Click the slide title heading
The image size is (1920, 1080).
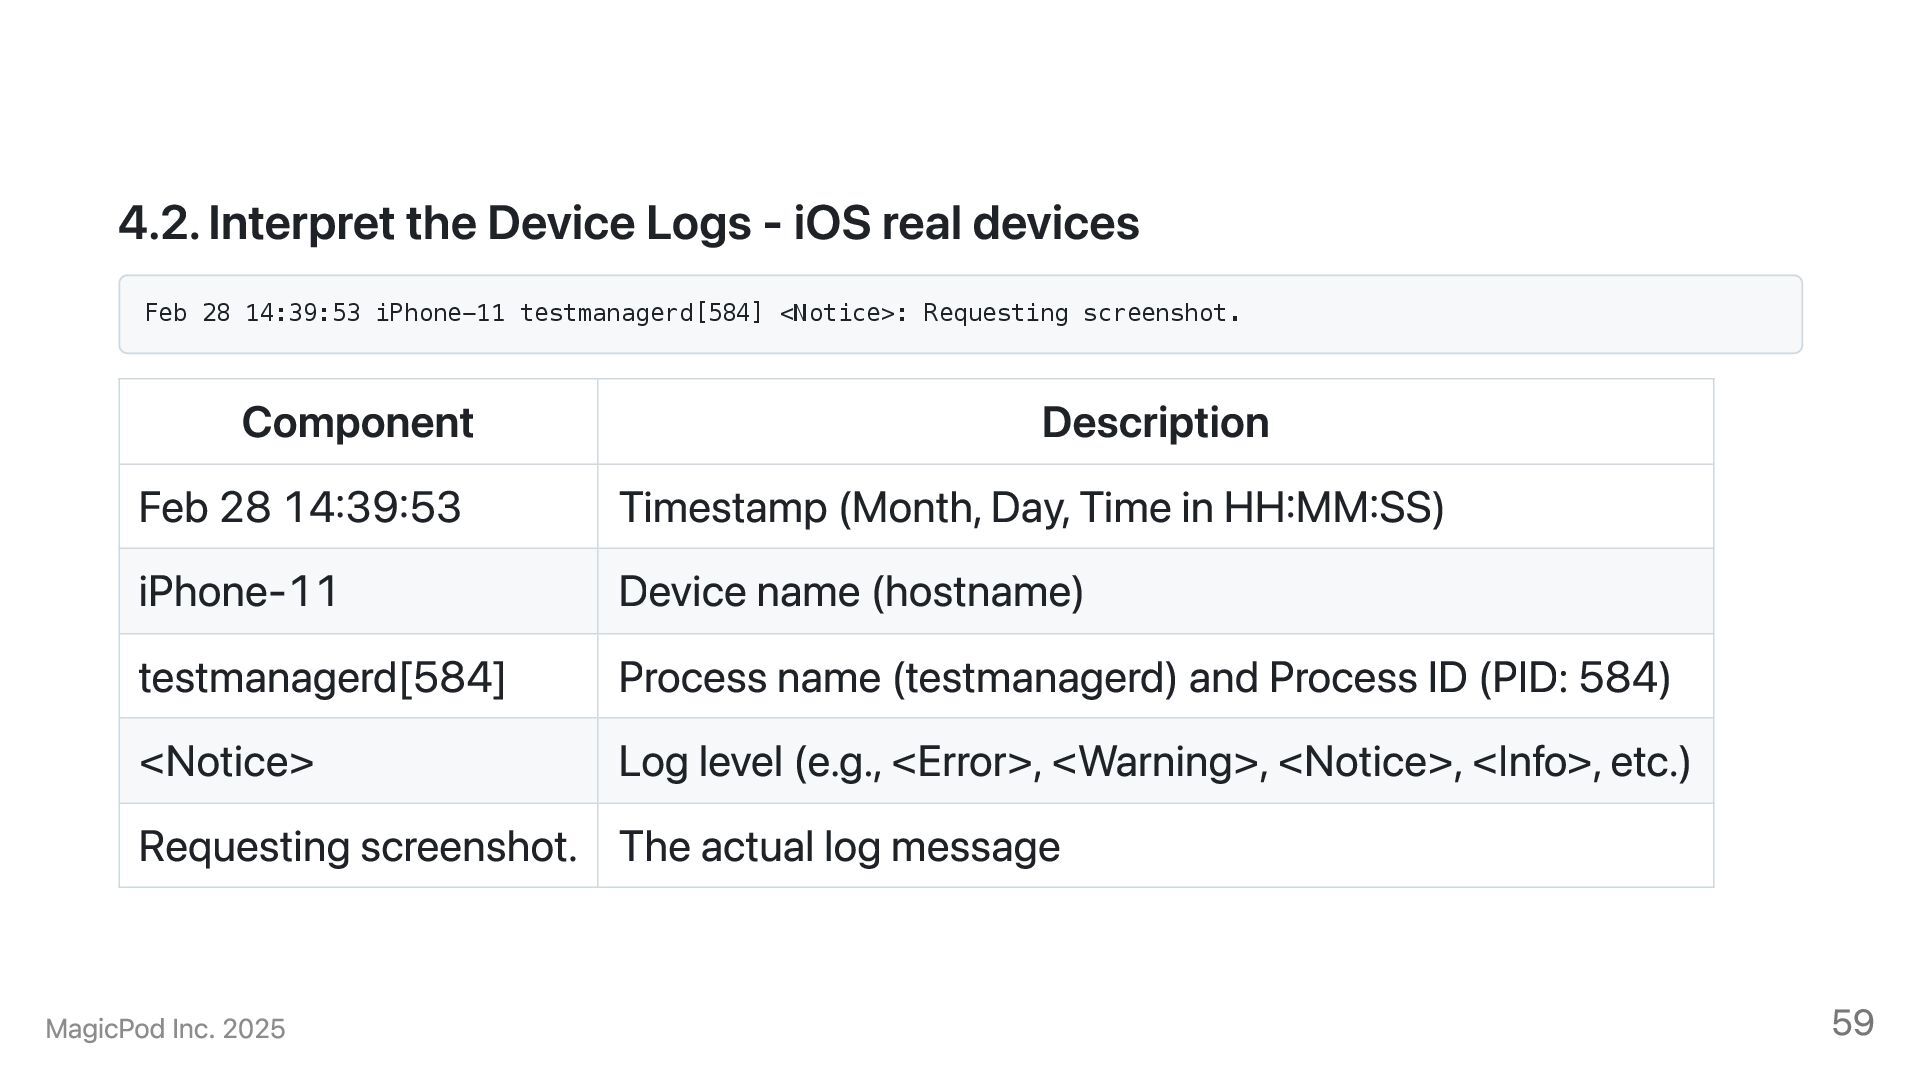click(x=628, y=223)
